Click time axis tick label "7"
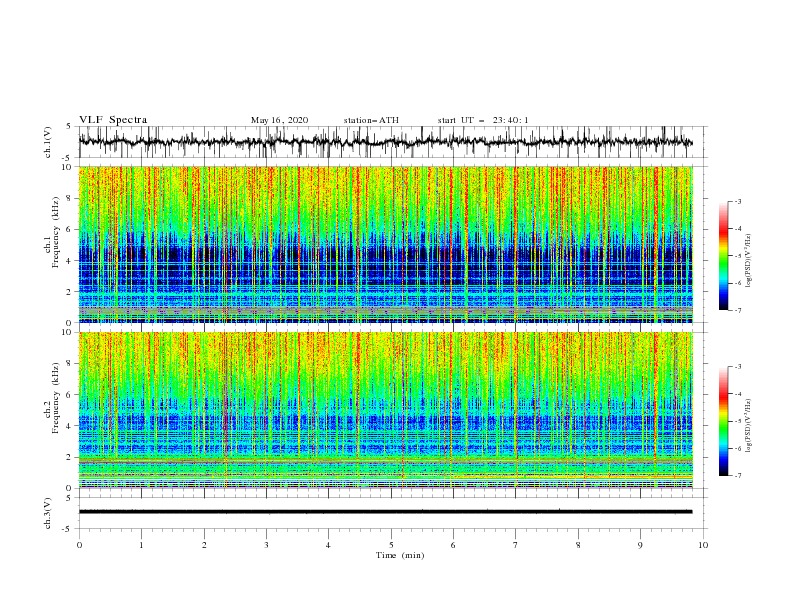Screen dimensions: 792x612 516,545
